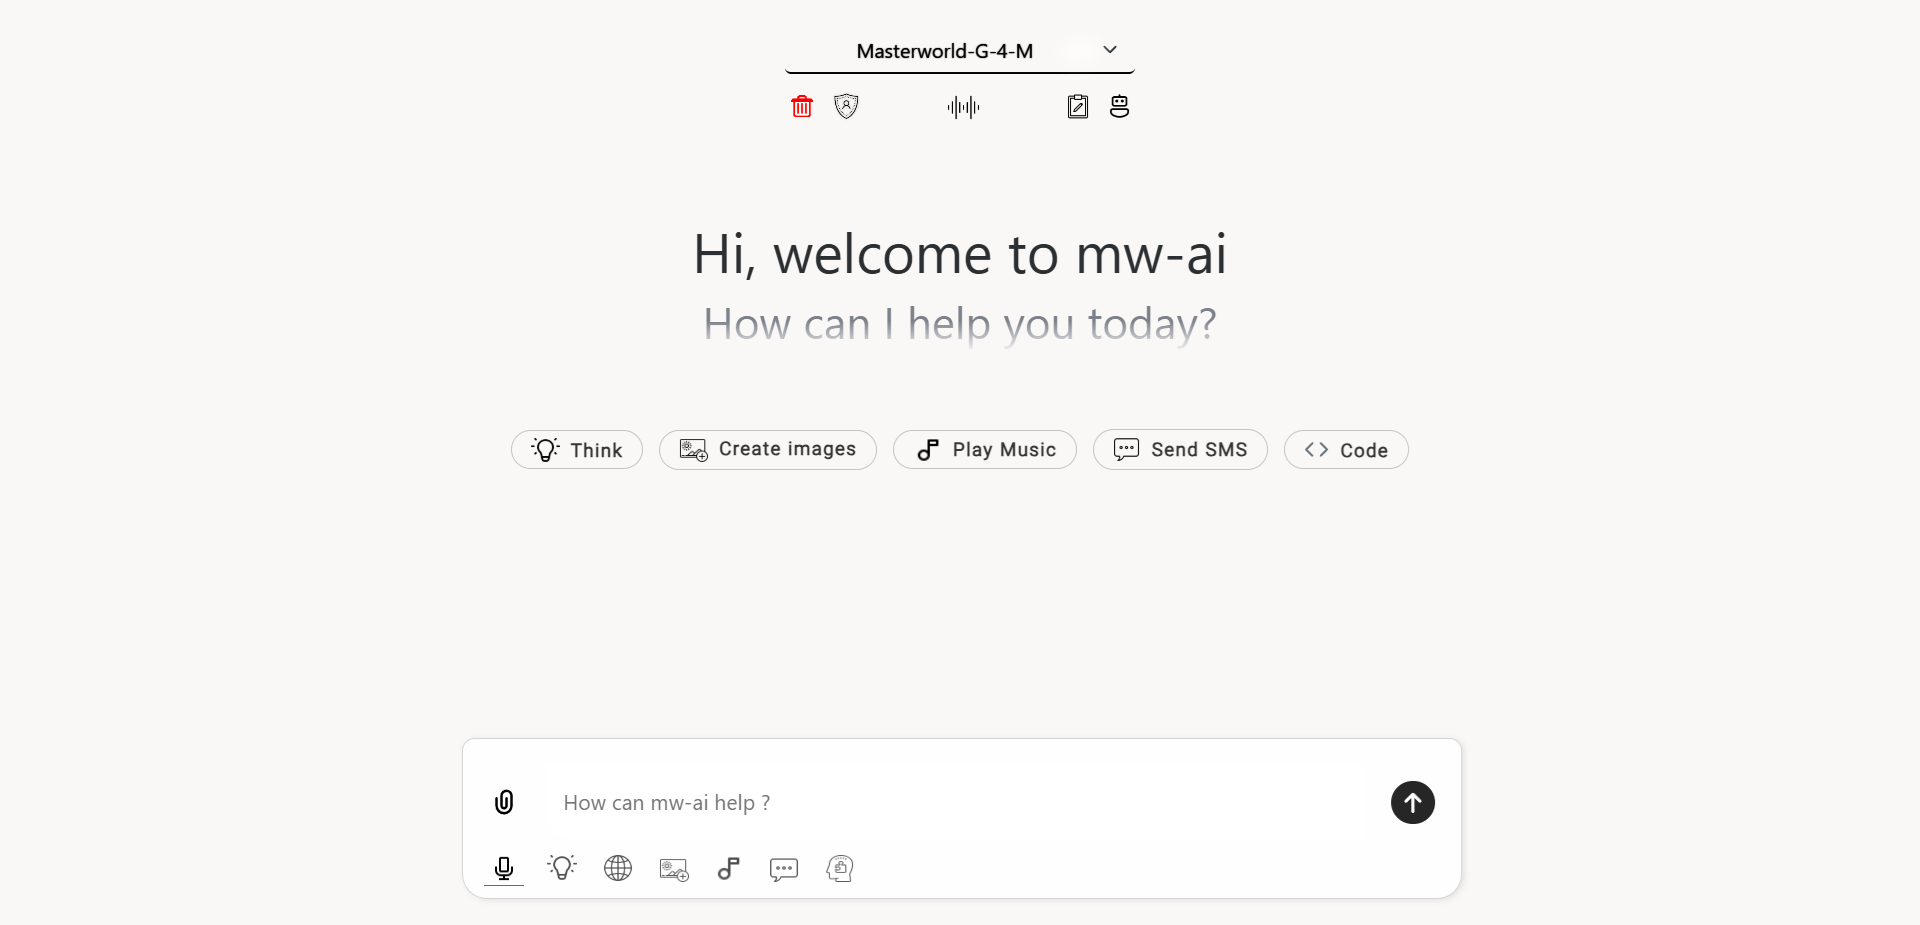
Task: Click the robot assistant icon at top right
Action: tap(1118, 106)
